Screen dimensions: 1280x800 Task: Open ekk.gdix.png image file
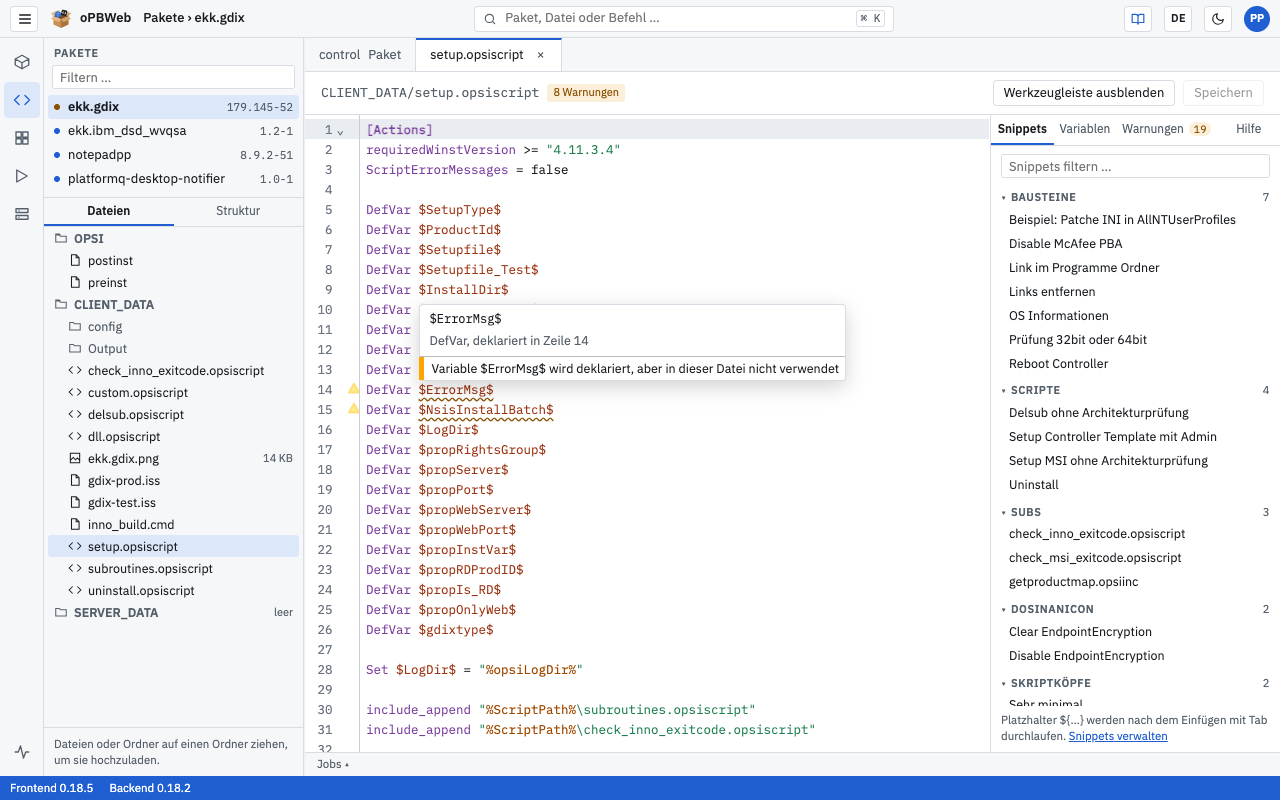(x=174, y=458)
